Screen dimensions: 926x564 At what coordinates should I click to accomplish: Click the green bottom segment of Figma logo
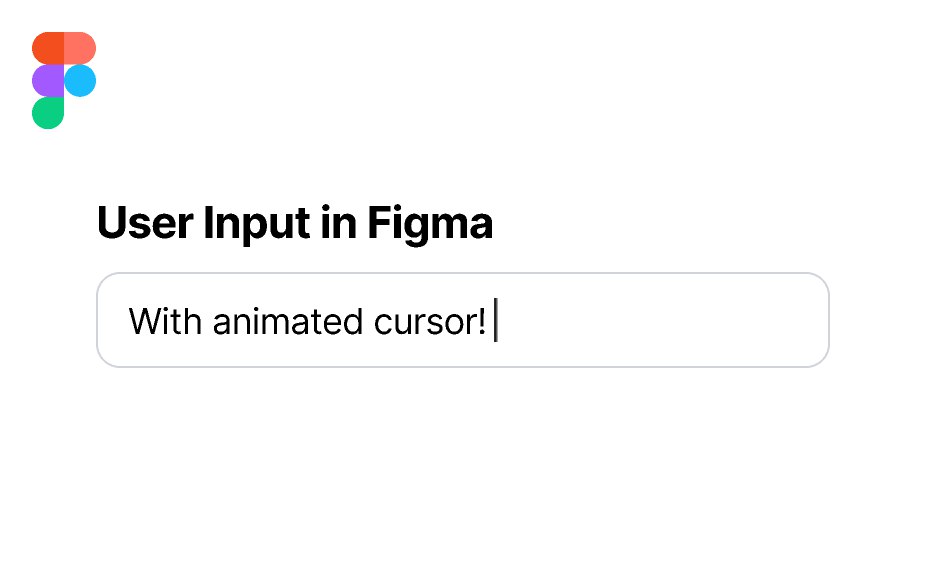tap(48, 113)
